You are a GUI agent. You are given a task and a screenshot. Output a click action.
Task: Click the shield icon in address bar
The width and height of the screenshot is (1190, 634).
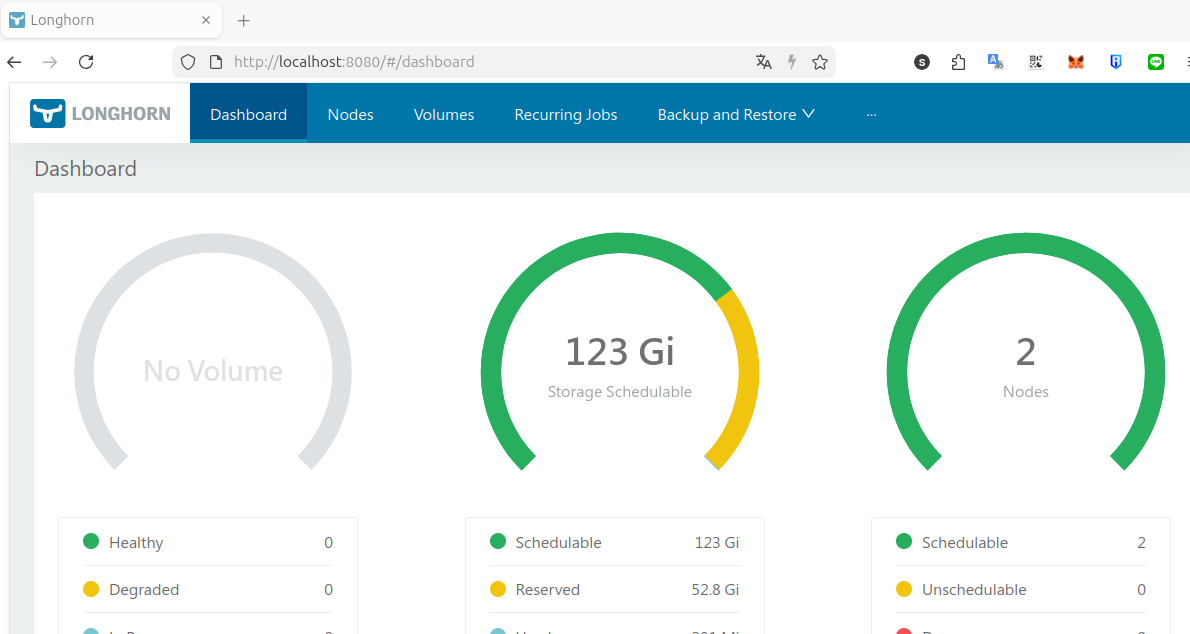coord(188,62)
